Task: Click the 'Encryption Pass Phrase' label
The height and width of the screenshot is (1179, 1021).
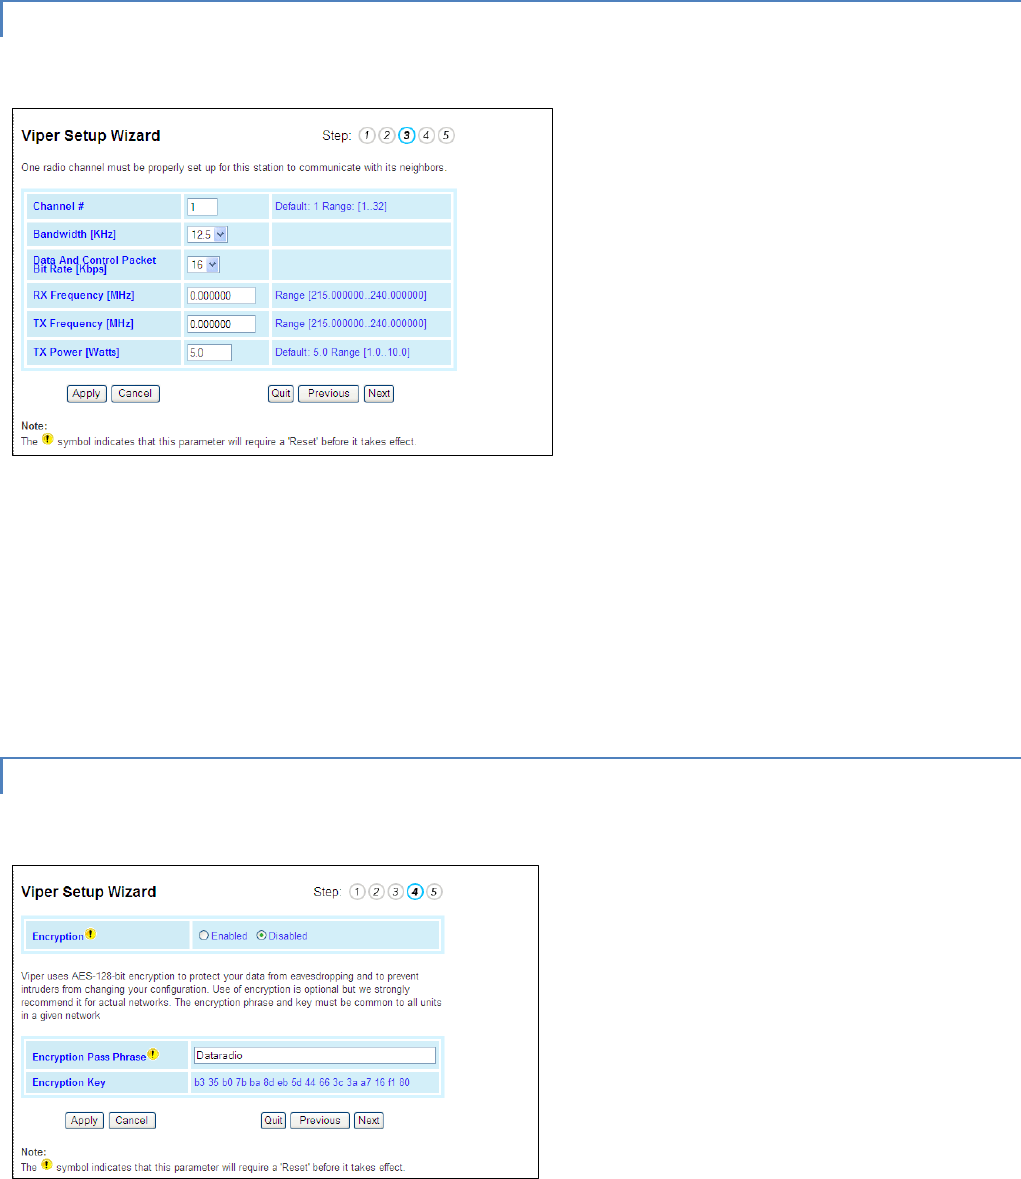Action: 89,1056
